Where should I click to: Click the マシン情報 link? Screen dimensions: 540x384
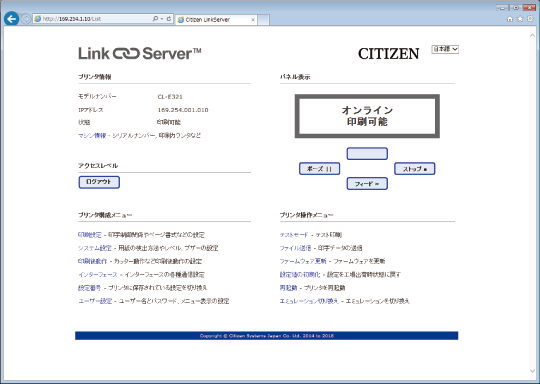(92, 136)
